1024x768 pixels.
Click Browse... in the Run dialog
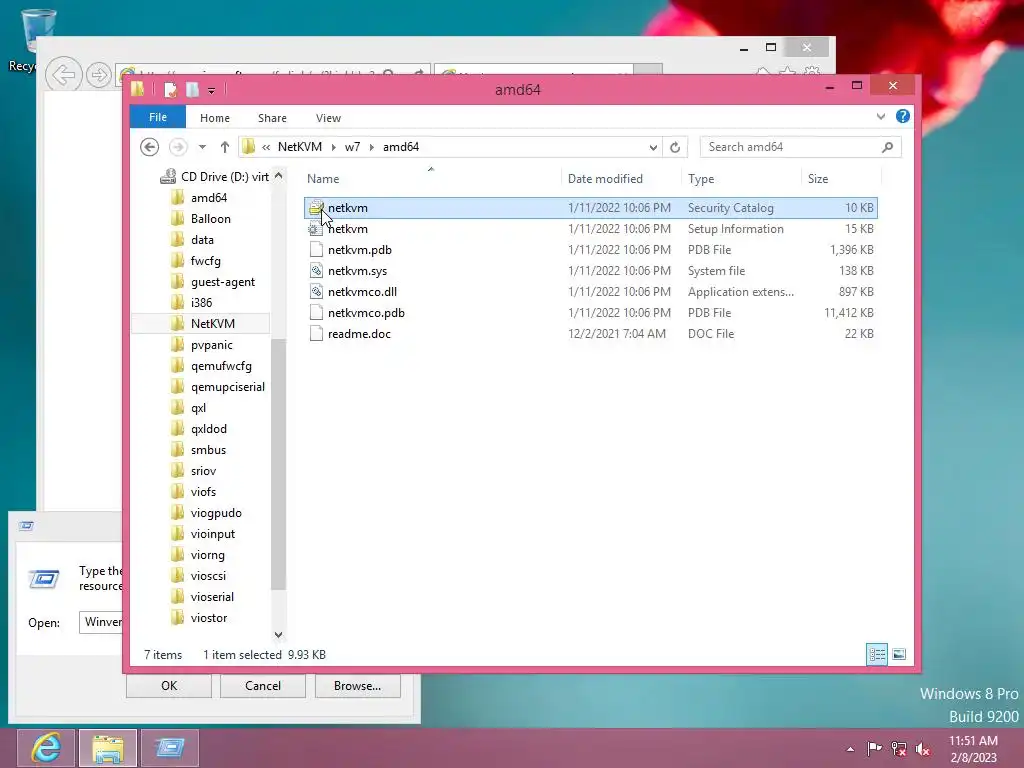point(357,686)
